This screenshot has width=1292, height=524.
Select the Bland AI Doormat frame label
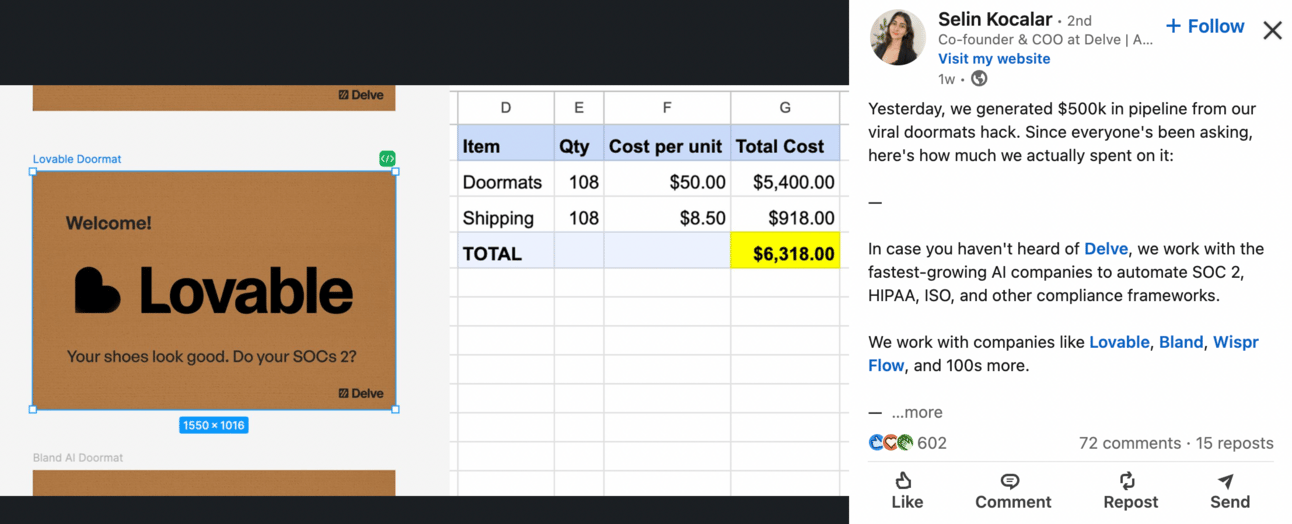[78, 457]
